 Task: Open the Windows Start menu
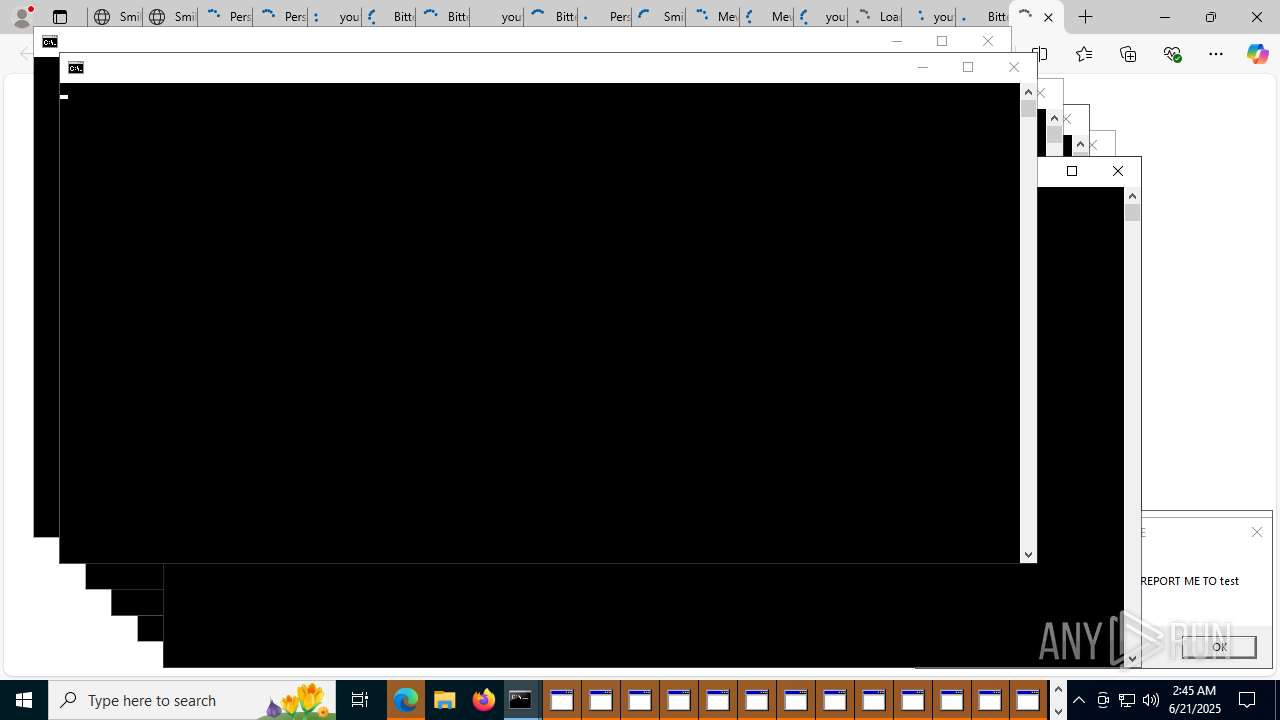pyautogui.click(x=24, y=700)
